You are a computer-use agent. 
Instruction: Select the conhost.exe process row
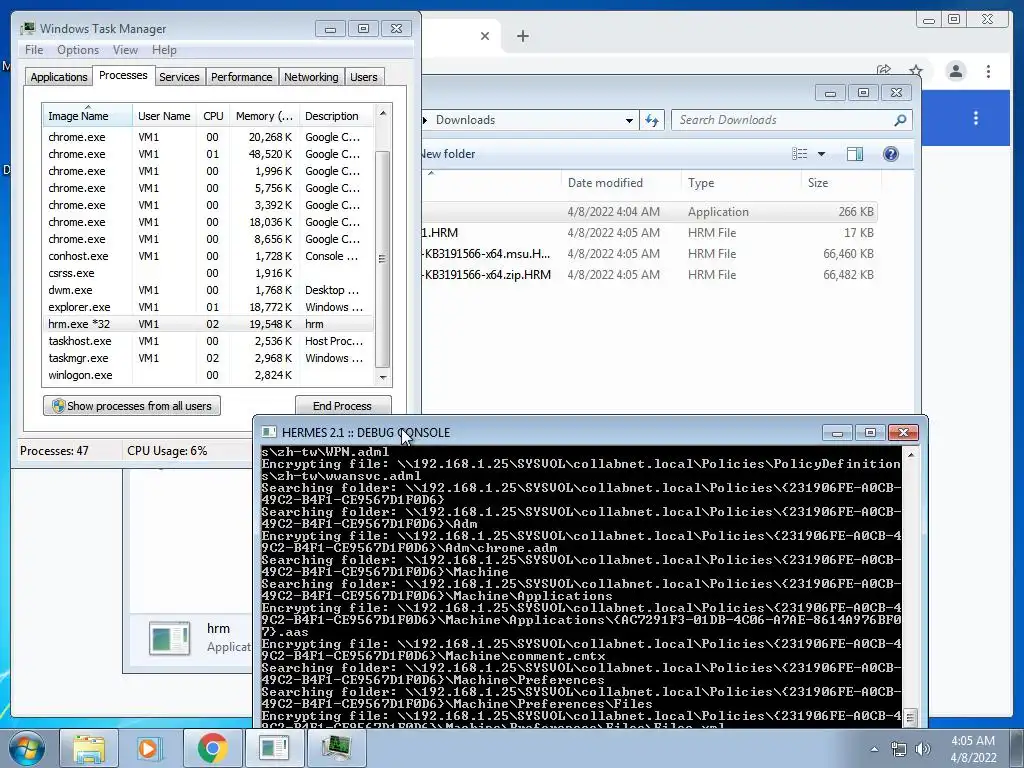[x=208, y=256]
